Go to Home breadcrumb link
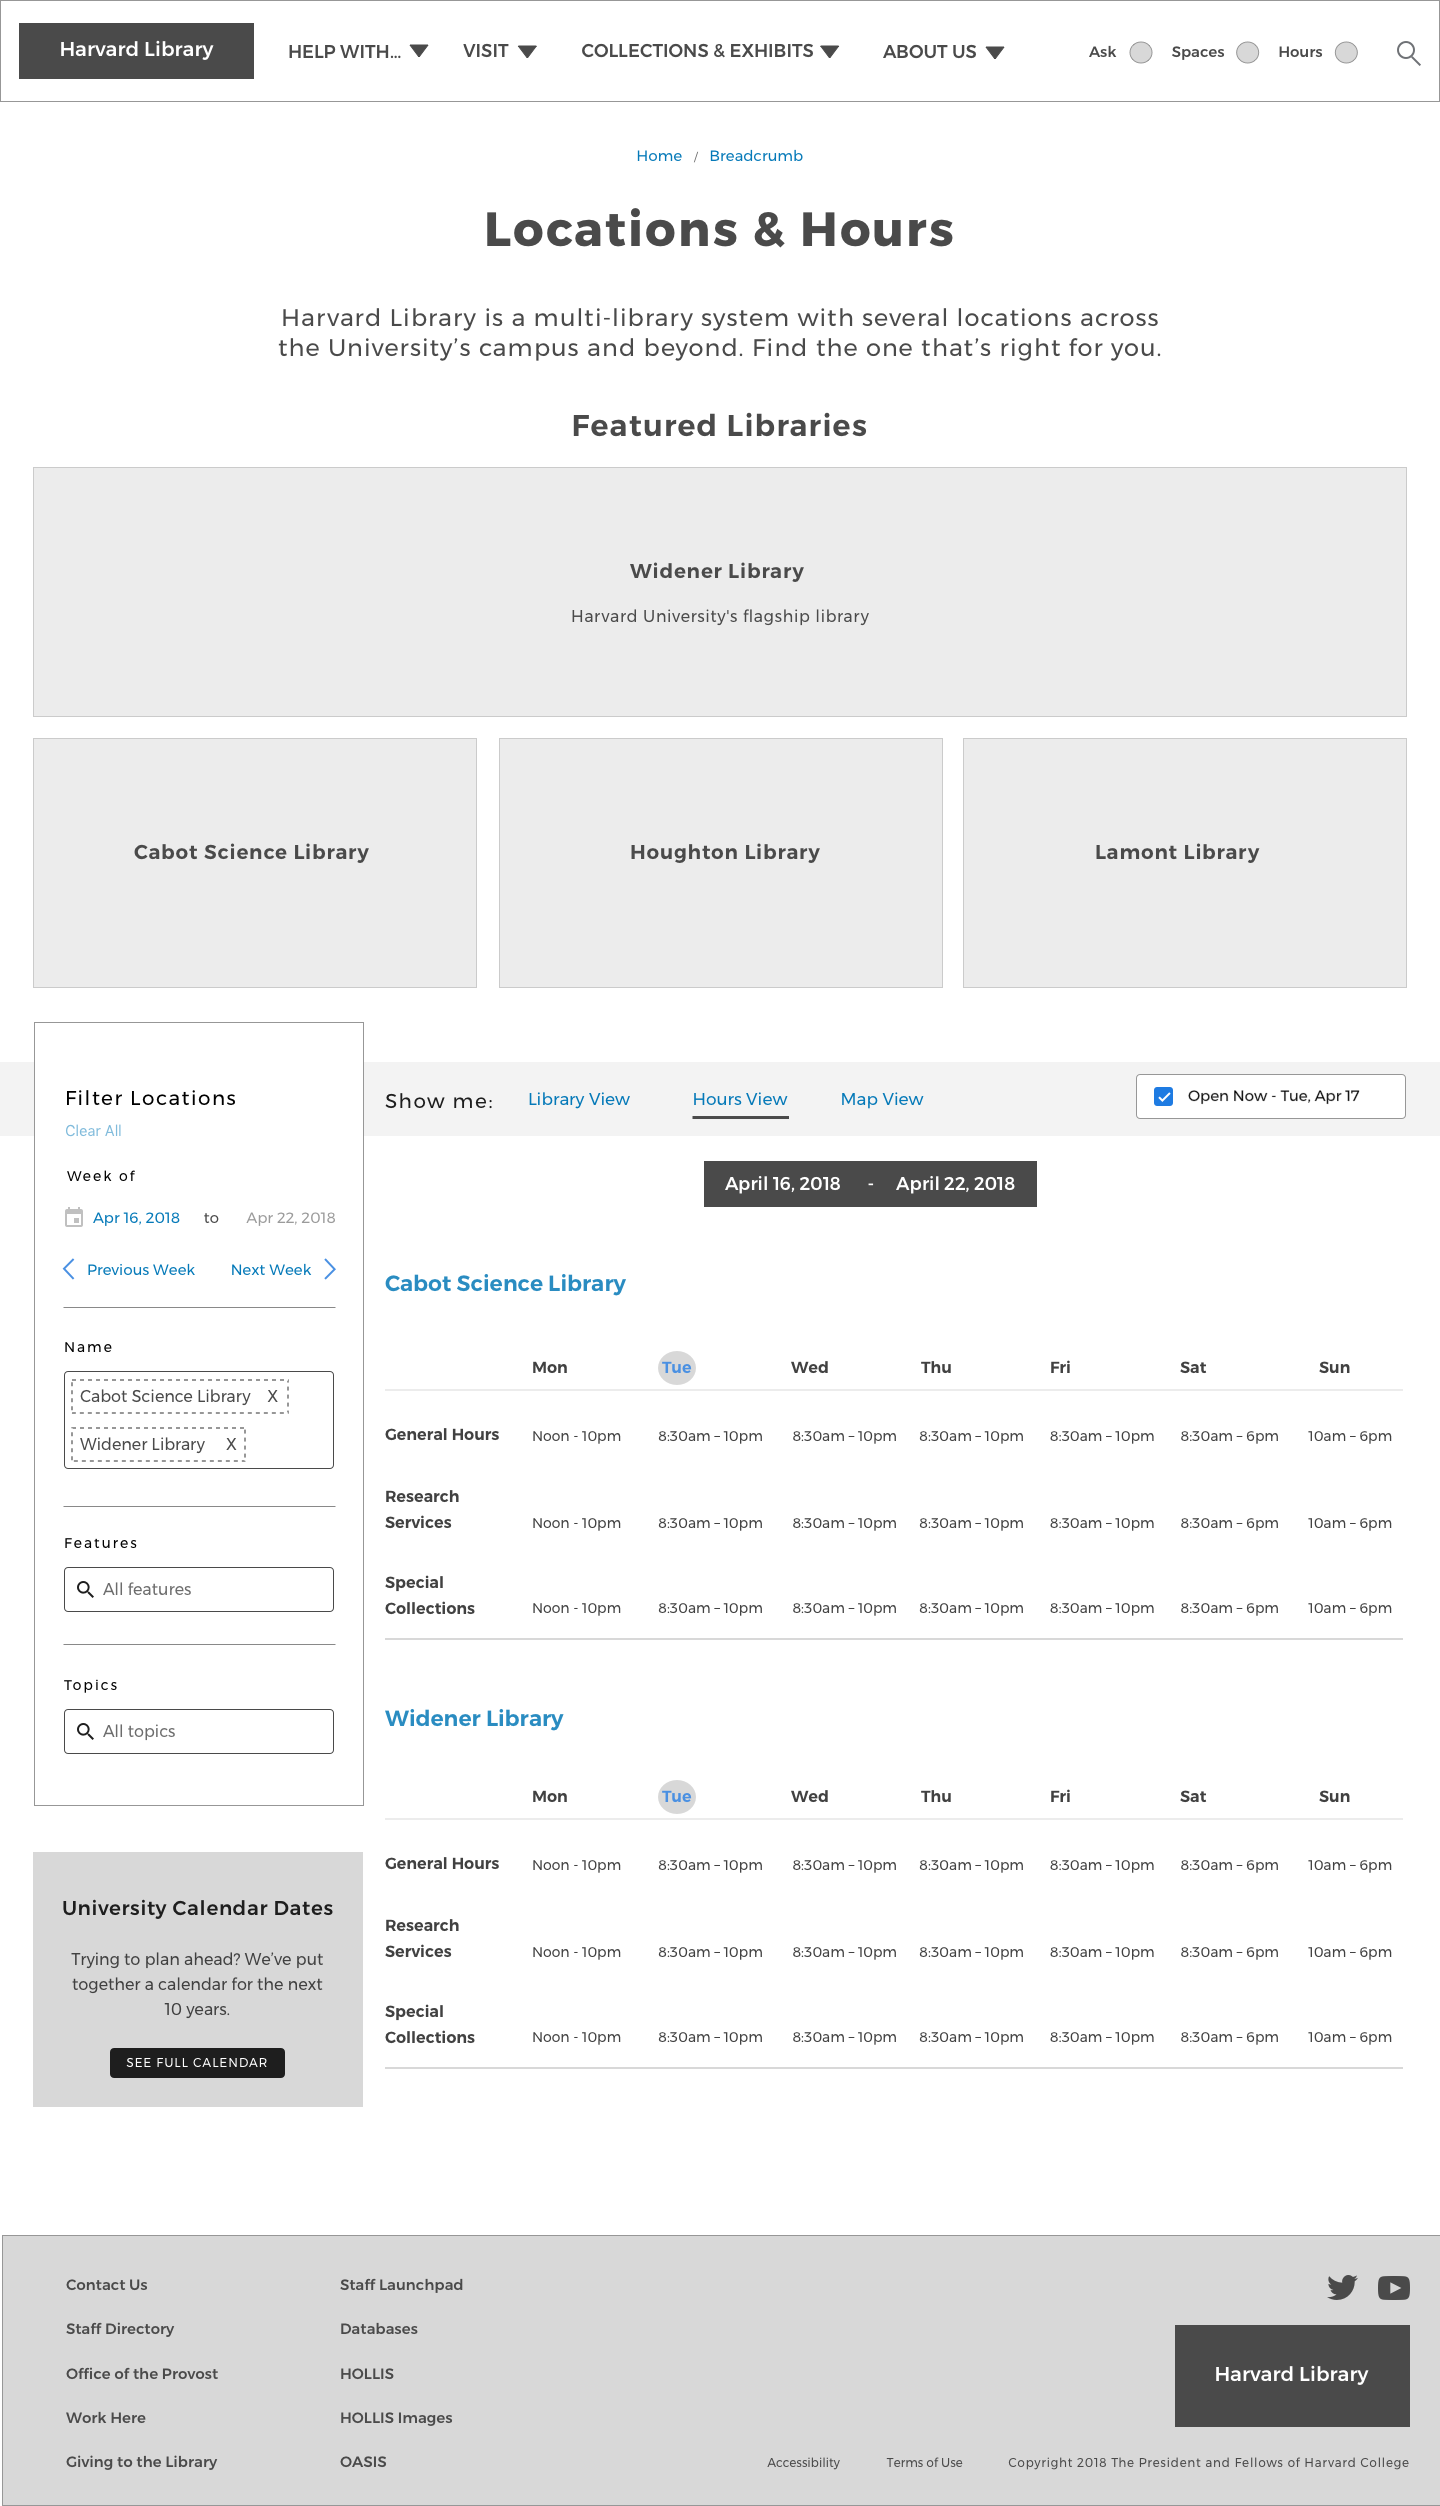 tap(659, 156)
